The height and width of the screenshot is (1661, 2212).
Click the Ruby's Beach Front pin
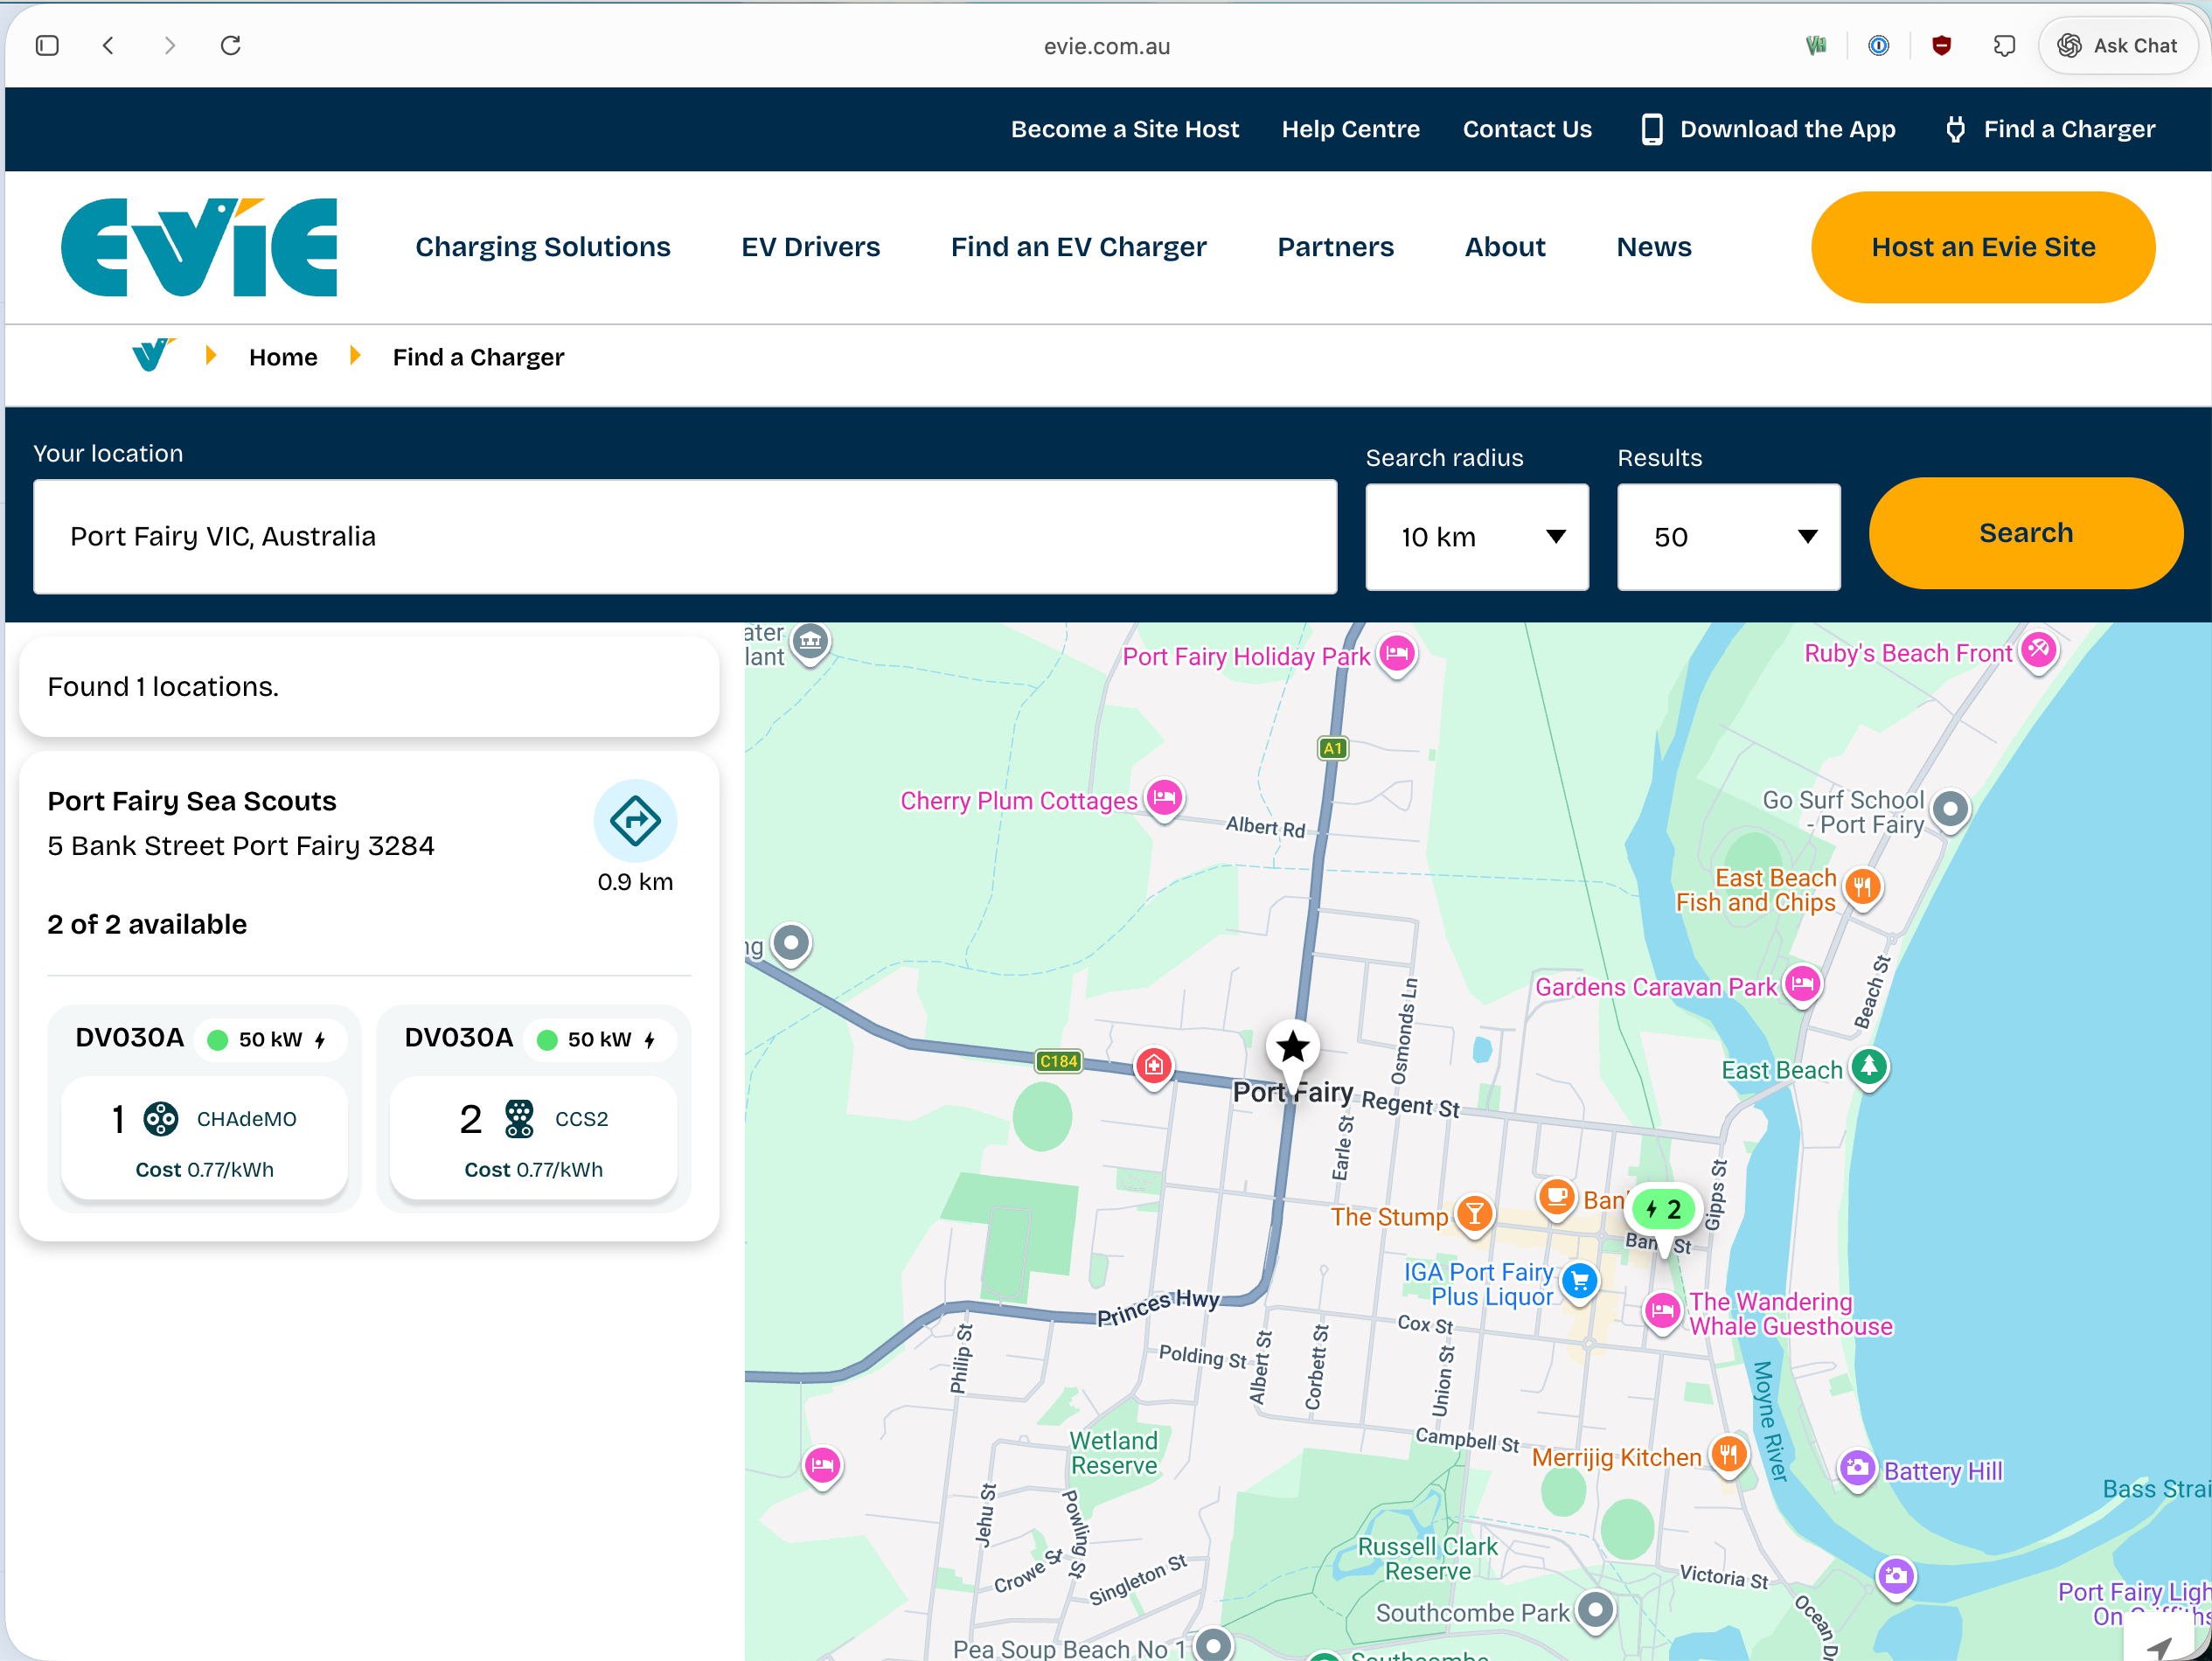click(x=2038, y=651)
